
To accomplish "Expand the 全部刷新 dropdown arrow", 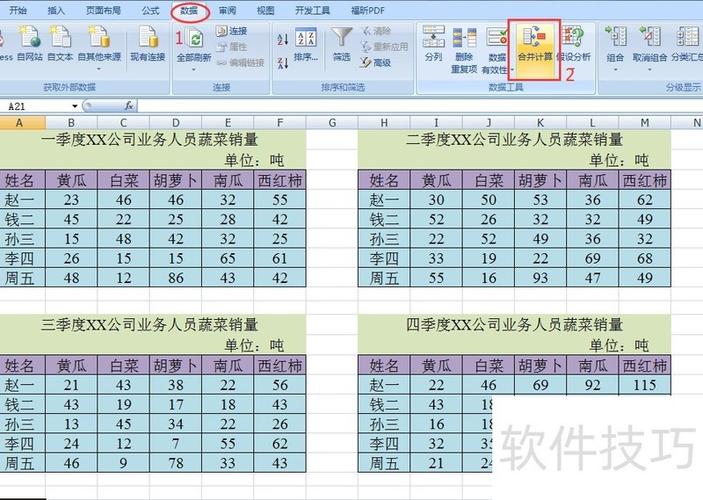I will click(x=194, y=70).
